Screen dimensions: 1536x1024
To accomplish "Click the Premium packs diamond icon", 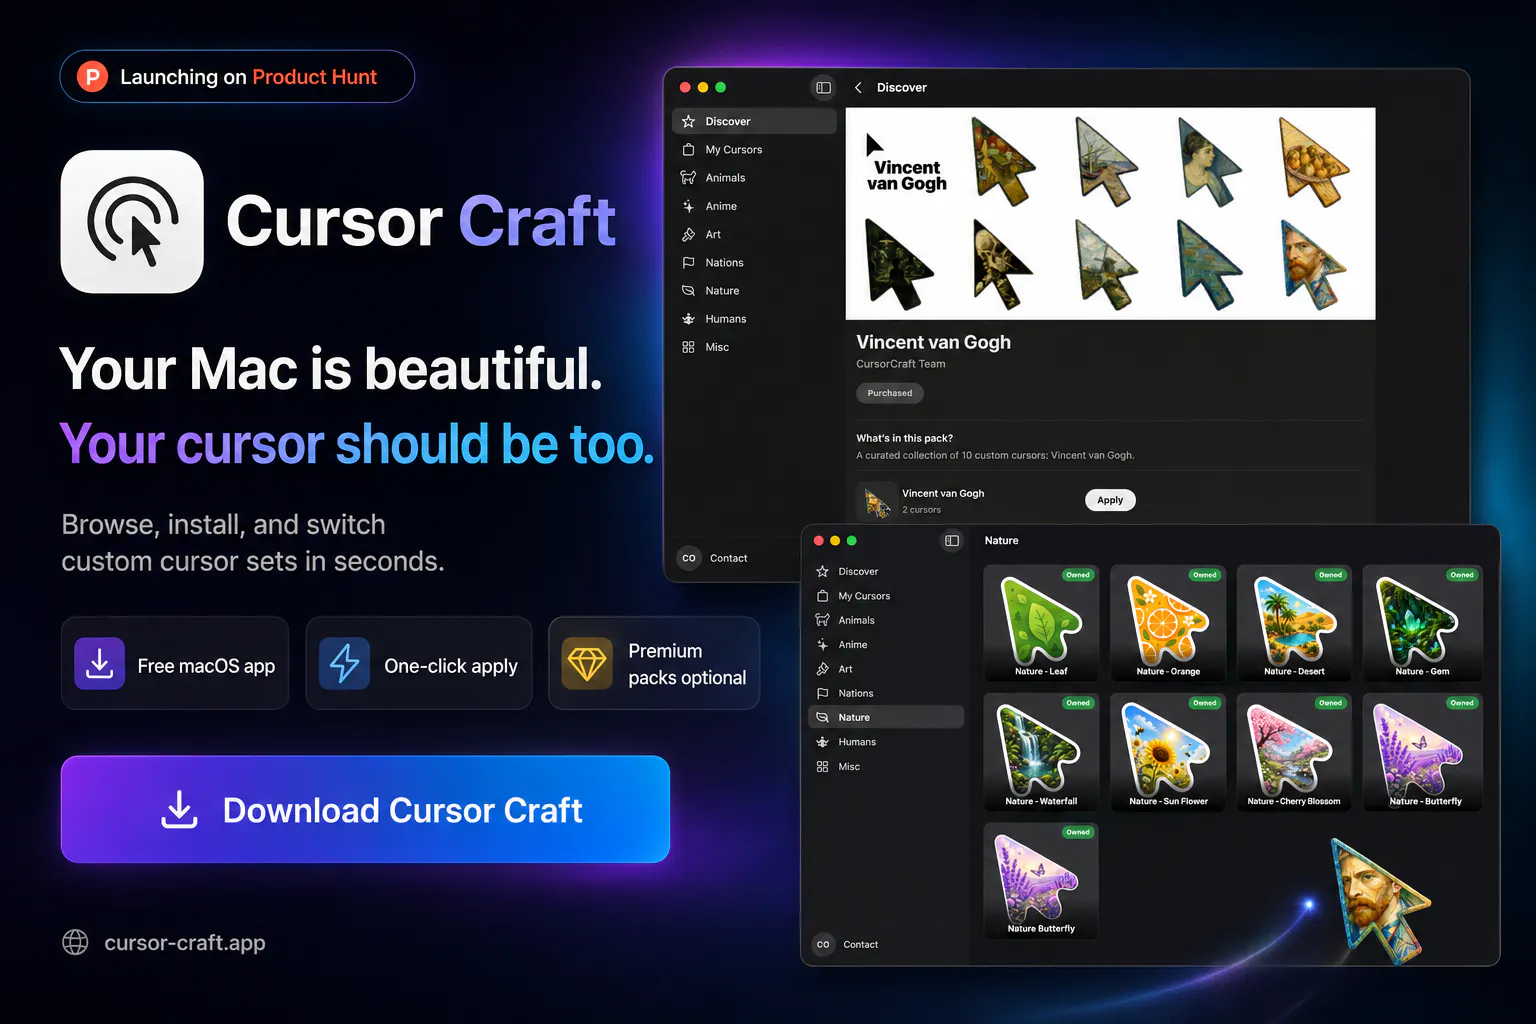I will pyautogui.click(x=587, y=664).
